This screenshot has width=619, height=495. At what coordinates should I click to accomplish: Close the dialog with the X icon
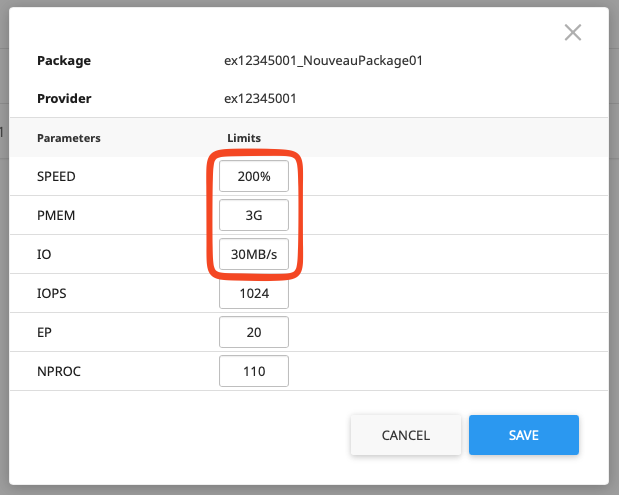click(573, 33)
